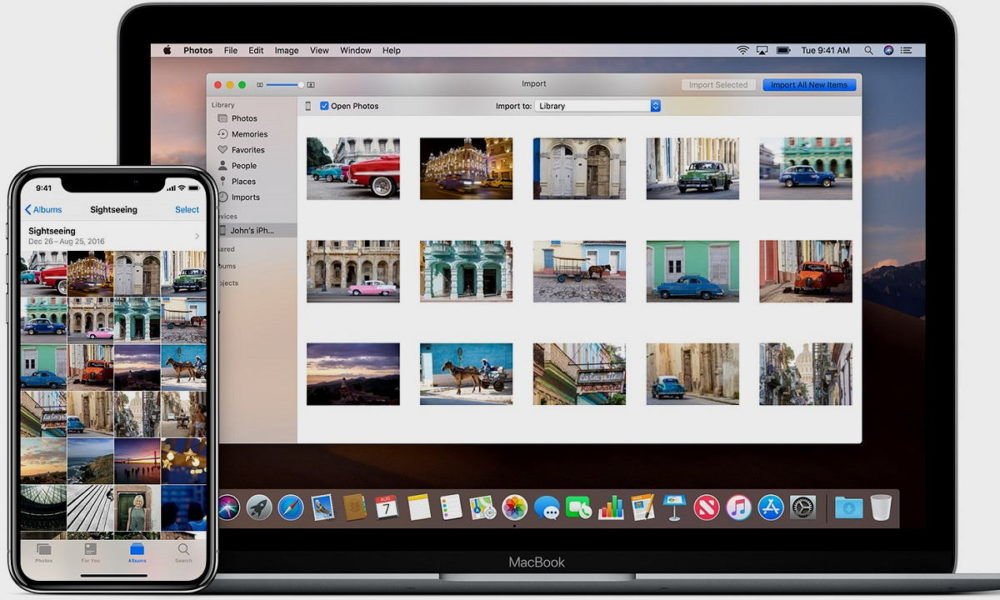Click the Import Selected button

[x=718, y=85]
